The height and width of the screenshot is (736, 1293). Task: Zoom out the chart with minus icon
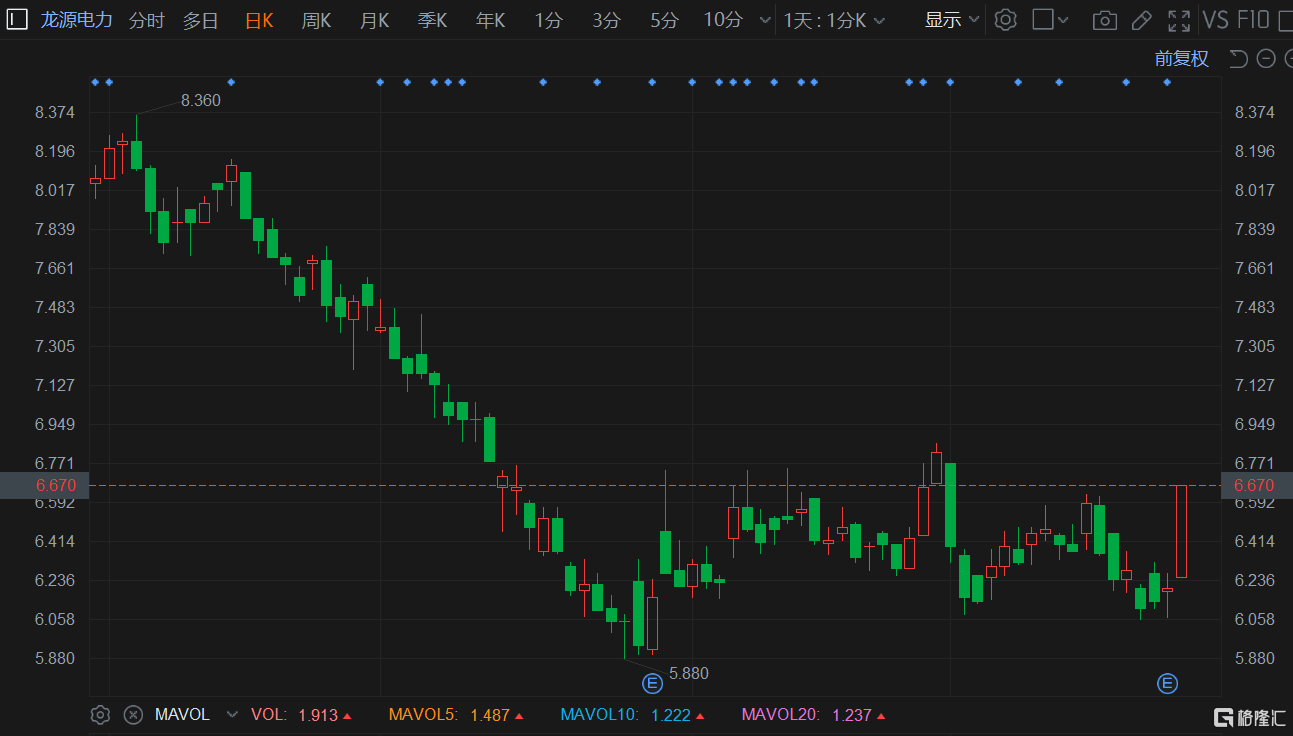(x=1265, y=59)
